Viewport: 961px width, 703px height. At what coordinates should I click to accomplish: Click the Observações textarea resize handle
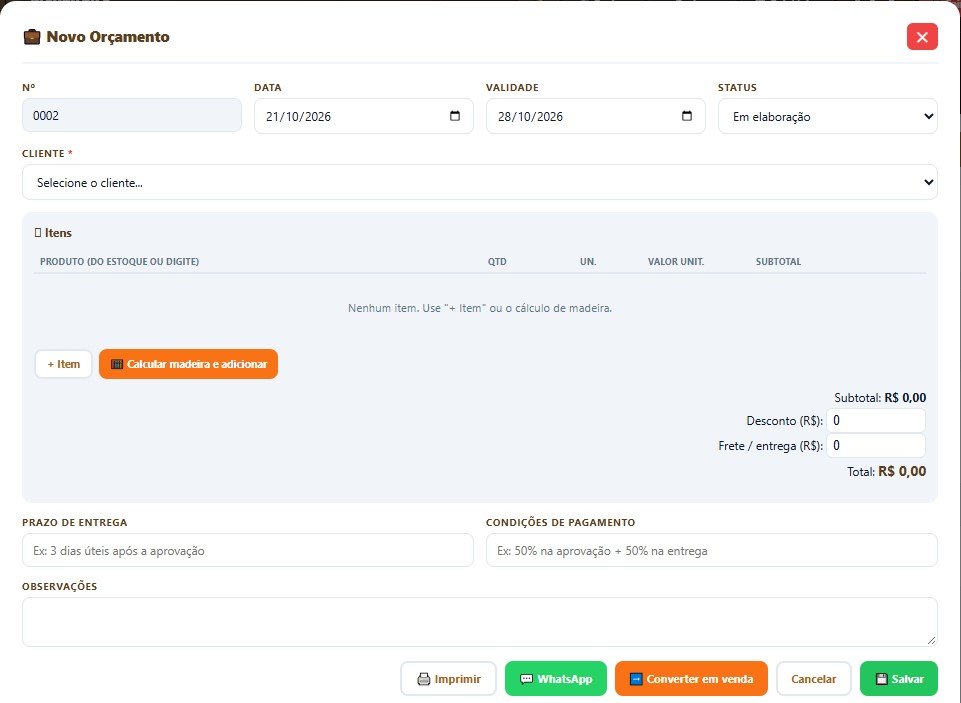pyautogui.click(x=931, y=640)
